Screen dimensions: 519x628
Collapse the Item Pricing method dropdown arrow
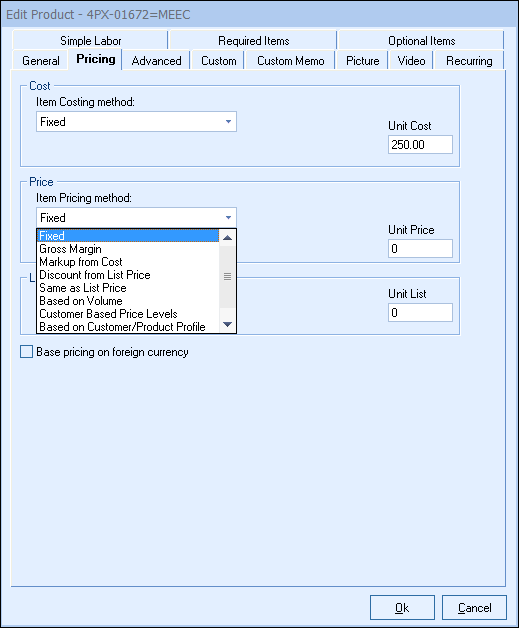pyautogui.click(x=228, y=218)
